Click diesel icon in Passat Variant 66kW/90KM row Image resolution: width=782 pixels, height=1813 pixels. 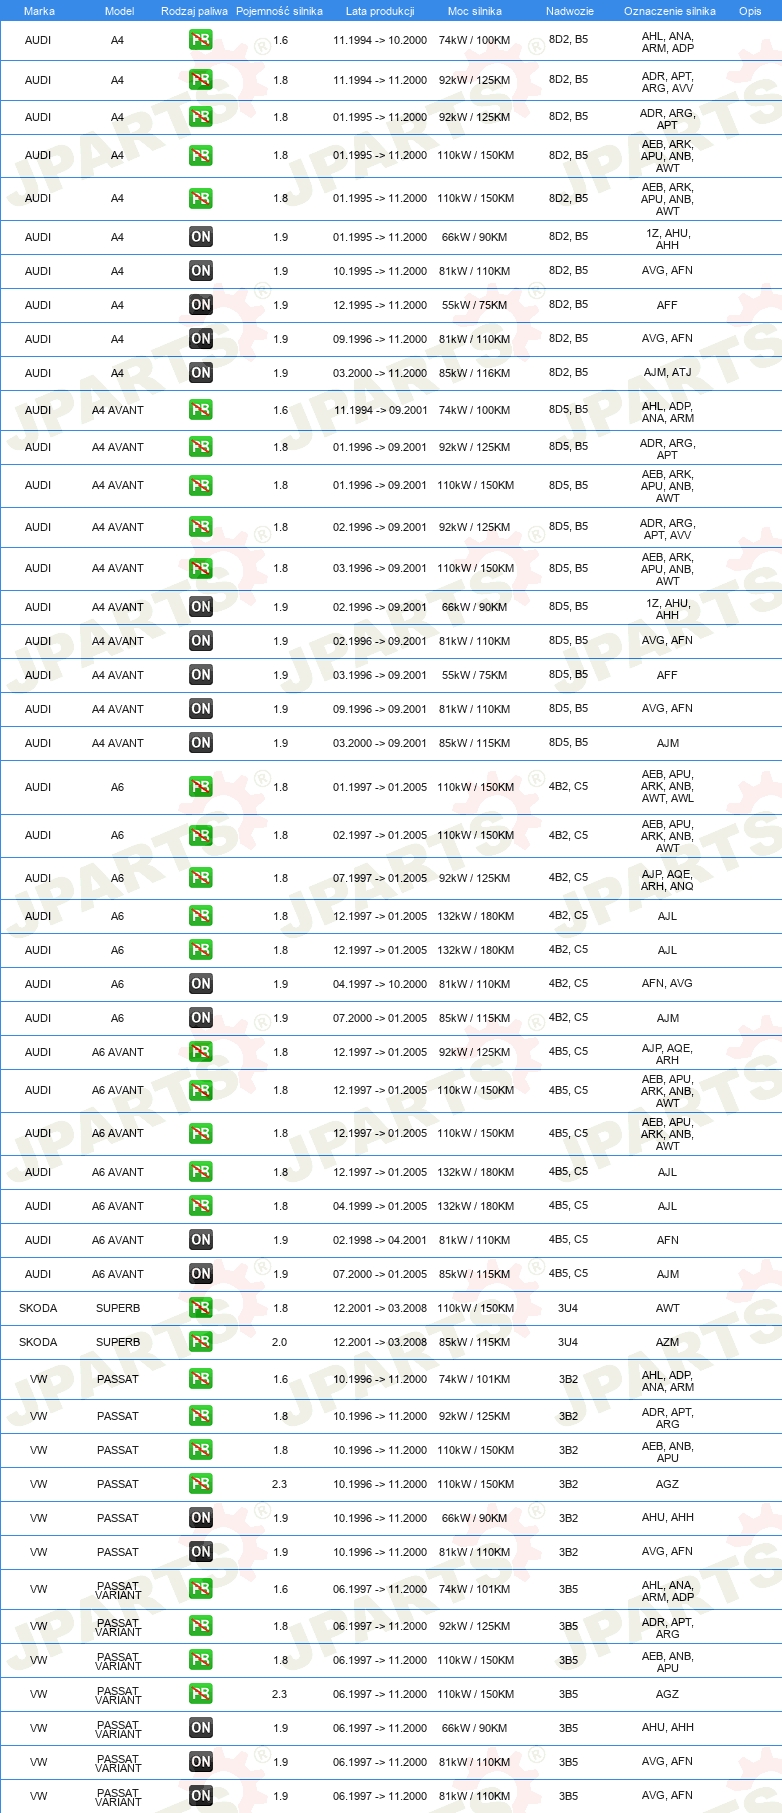[201, 1728]
